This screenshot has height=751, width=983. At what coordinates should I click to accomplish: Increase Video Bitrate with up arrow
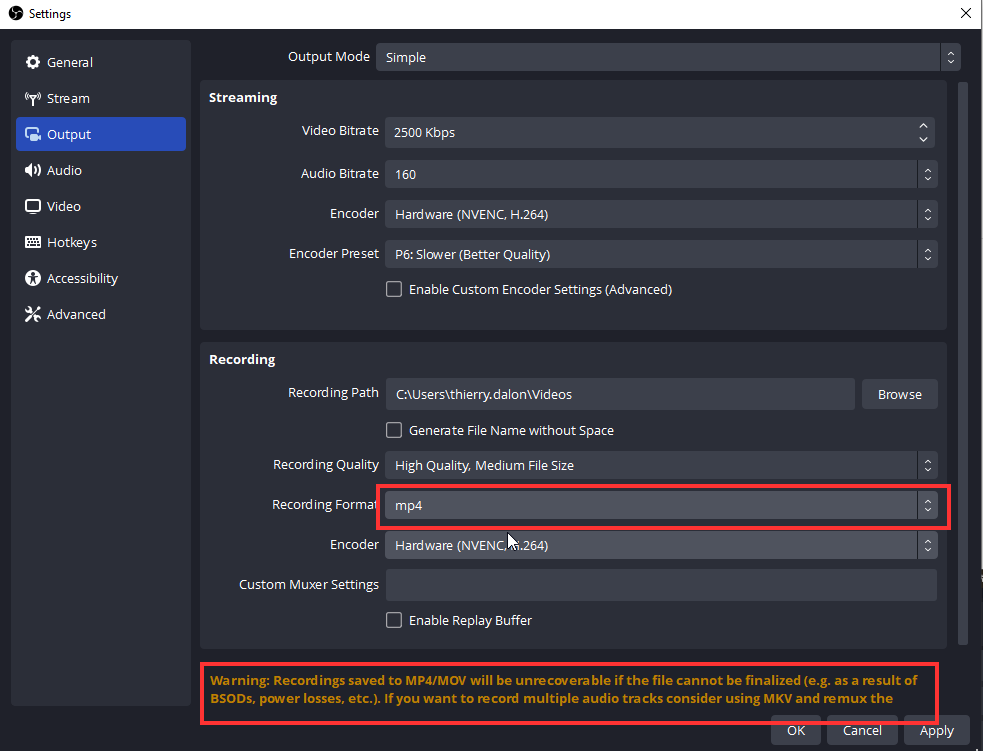(923, 126)
